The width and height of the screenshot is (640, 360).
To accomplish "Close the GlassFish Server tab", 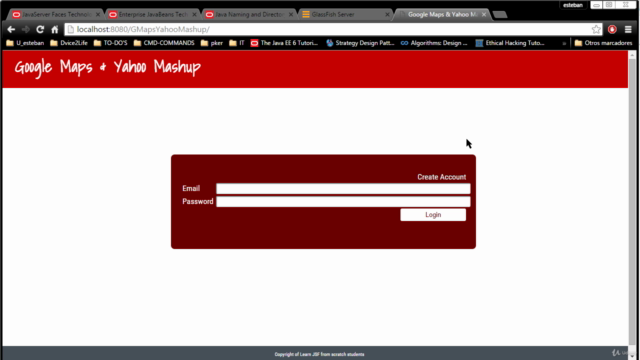I will click(x=387, y=14).
